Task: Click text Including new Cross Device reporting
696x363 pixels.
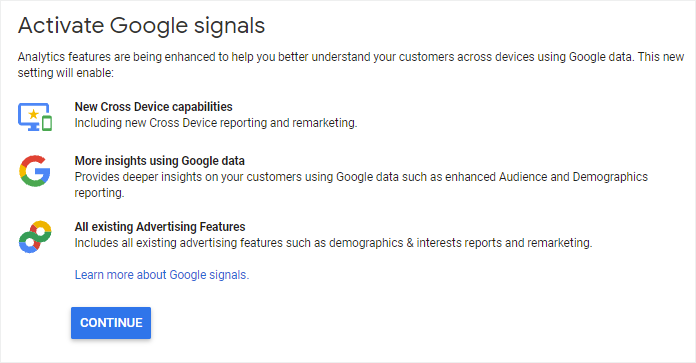Action: pyautogui.click(x=171, y=123)
